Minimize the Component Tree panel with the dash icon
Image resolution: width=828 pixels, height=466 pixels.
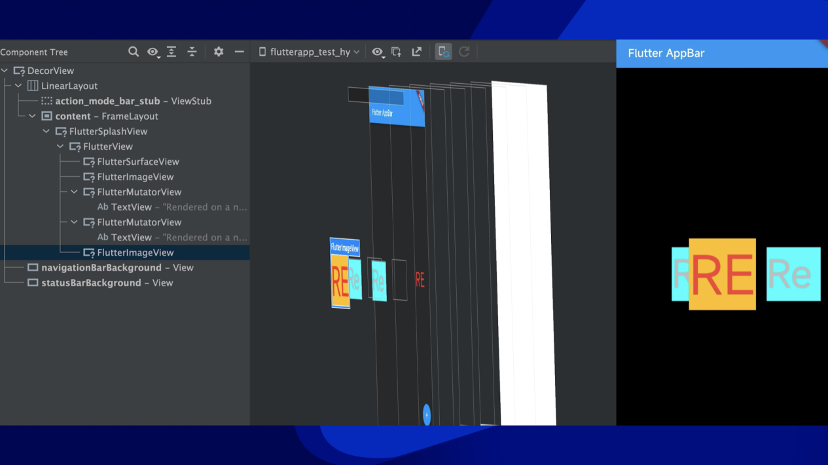point(239,52)
